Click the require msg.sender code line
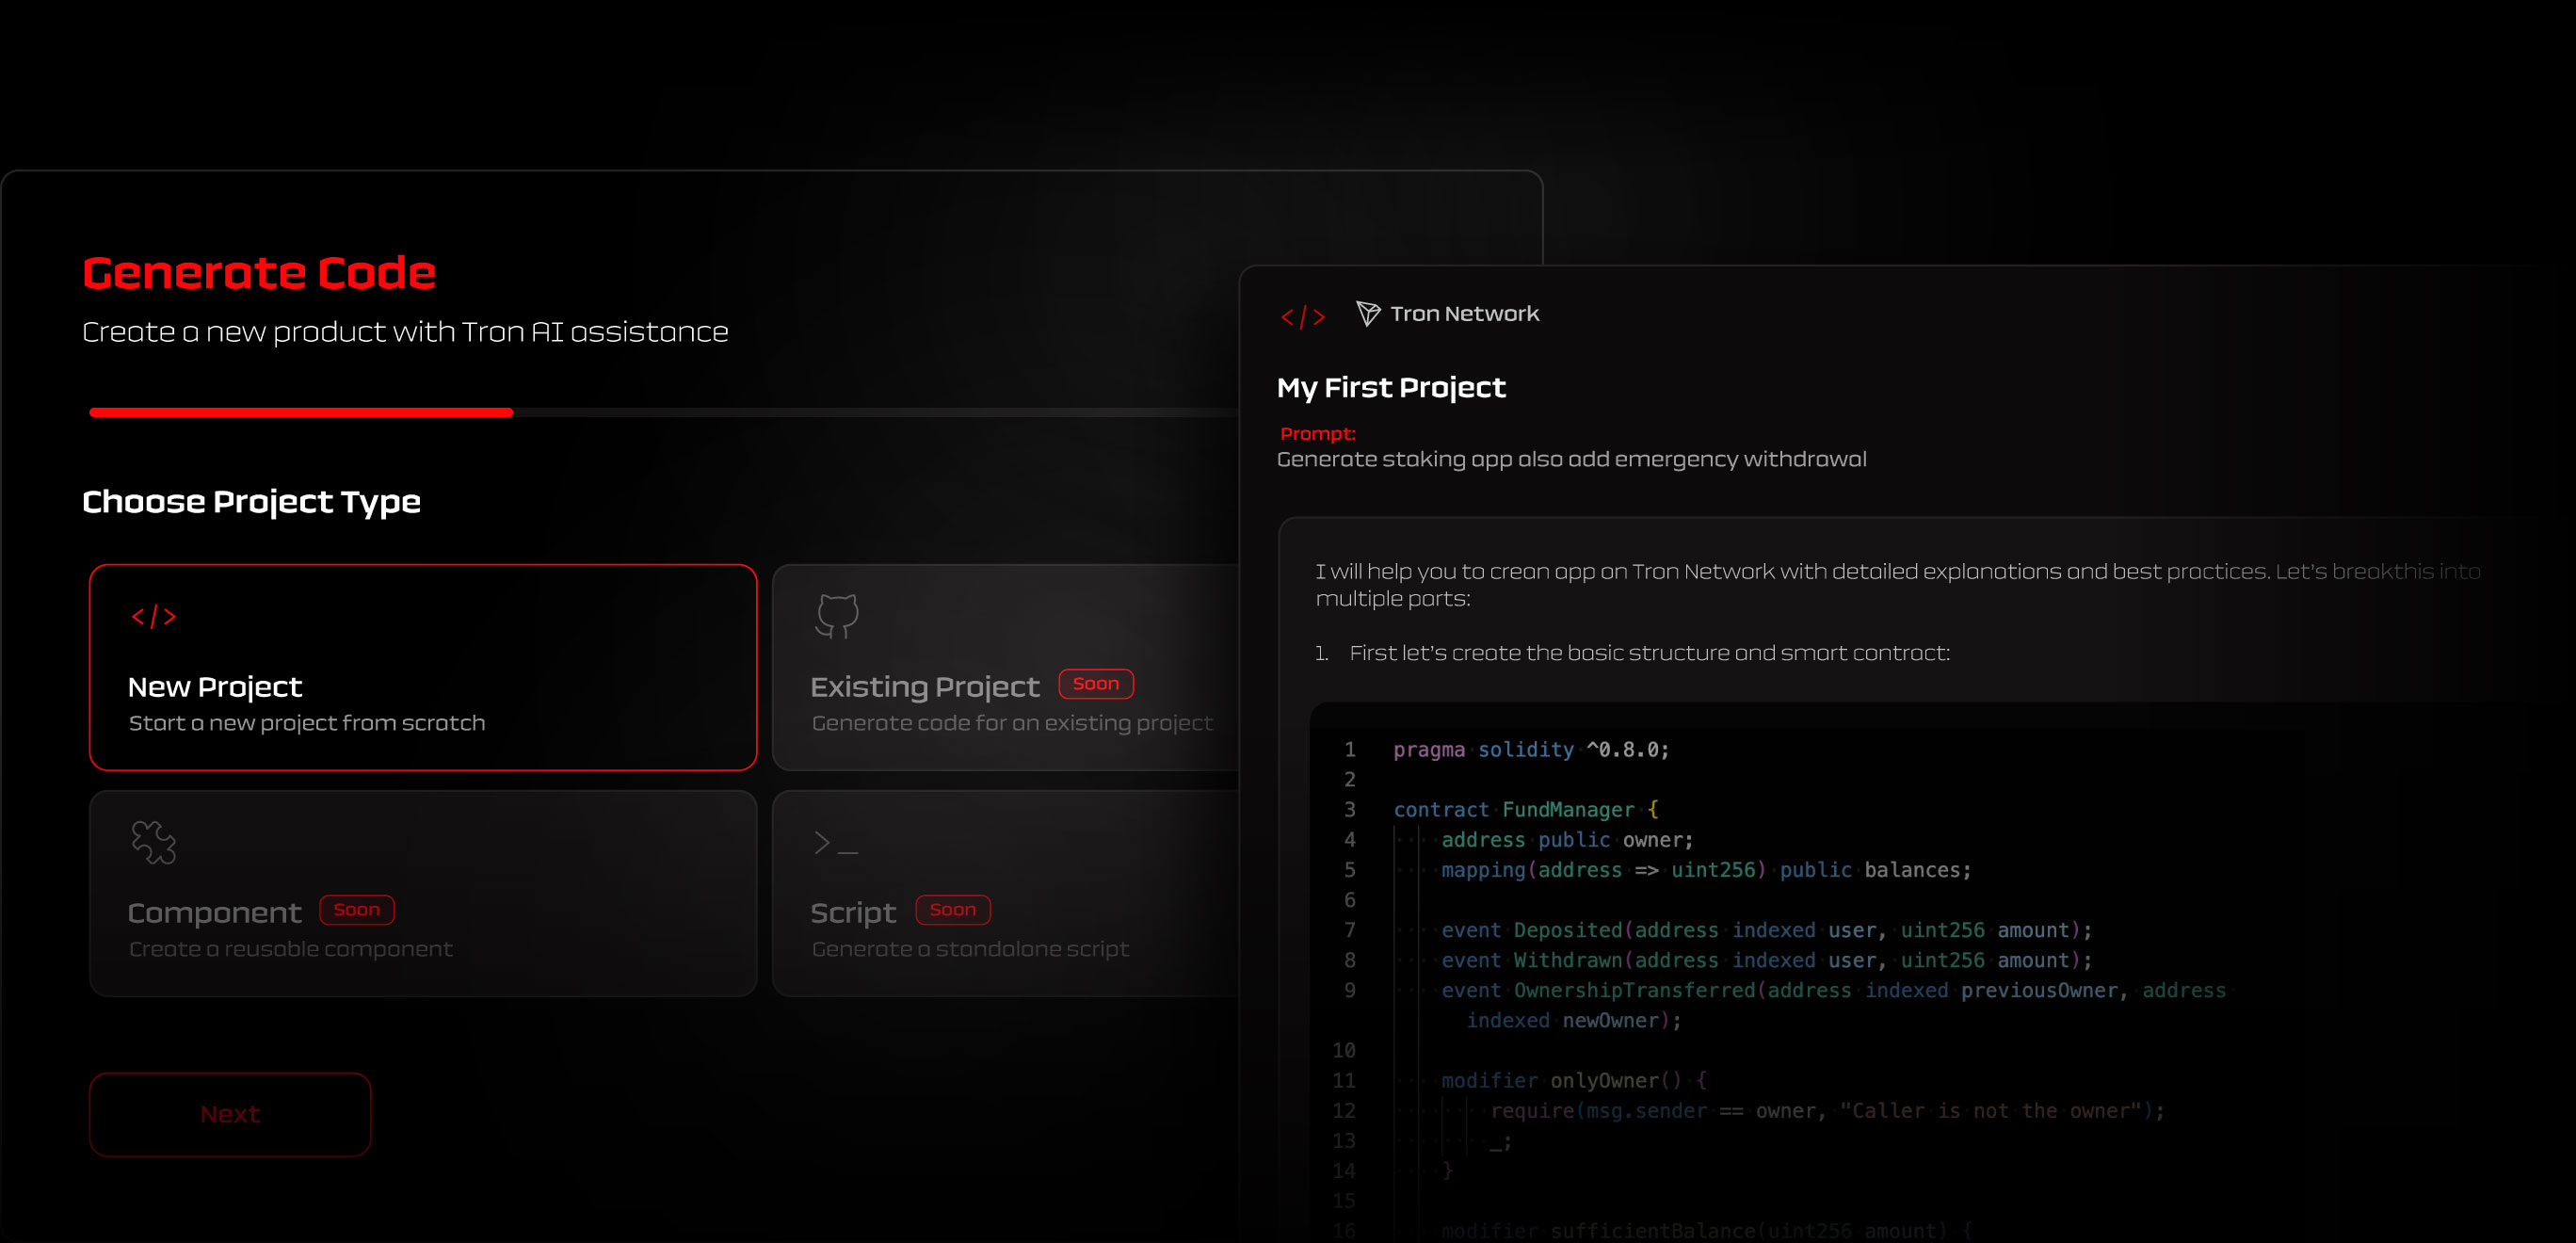Image resolution: width=2576 pixels, height=1243 pixels. [1827, 1111]
